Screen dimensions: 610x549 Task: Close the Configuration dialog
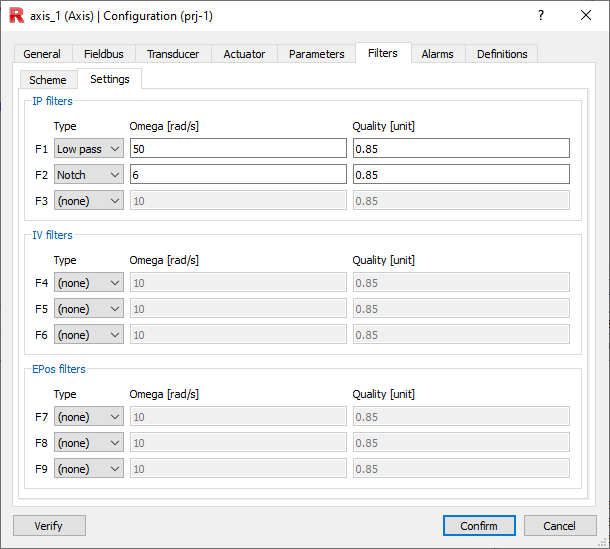pos(586,16)
